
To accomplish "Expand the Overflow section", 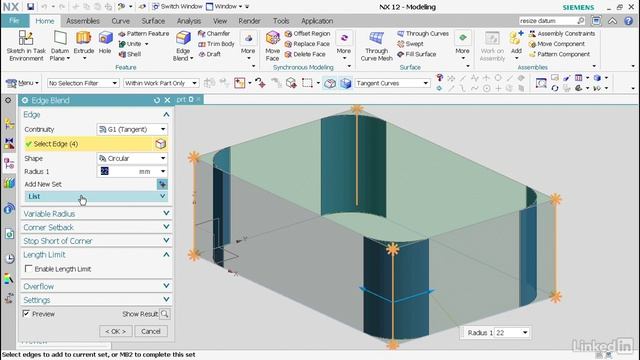I will click(x=96, y=286).
